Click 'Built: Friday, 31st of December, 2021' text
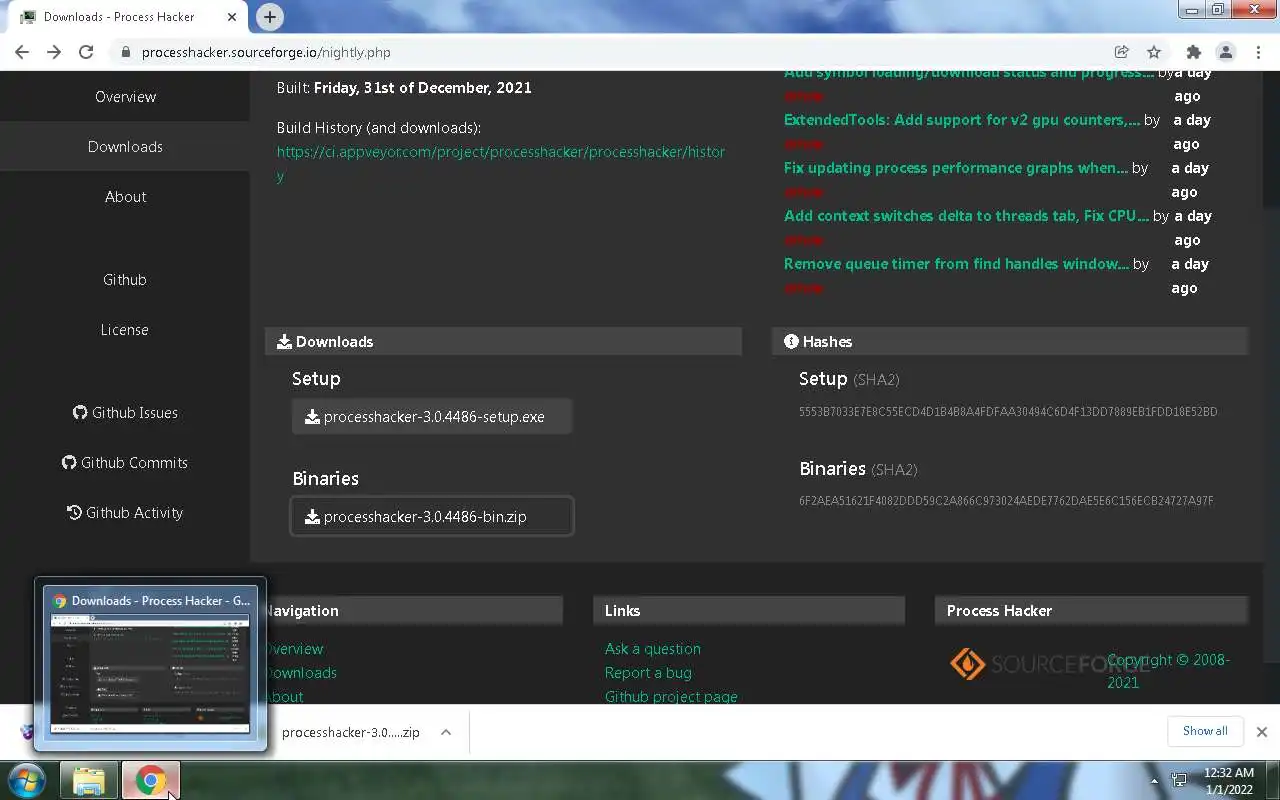1280x800 pixels. 404,88
